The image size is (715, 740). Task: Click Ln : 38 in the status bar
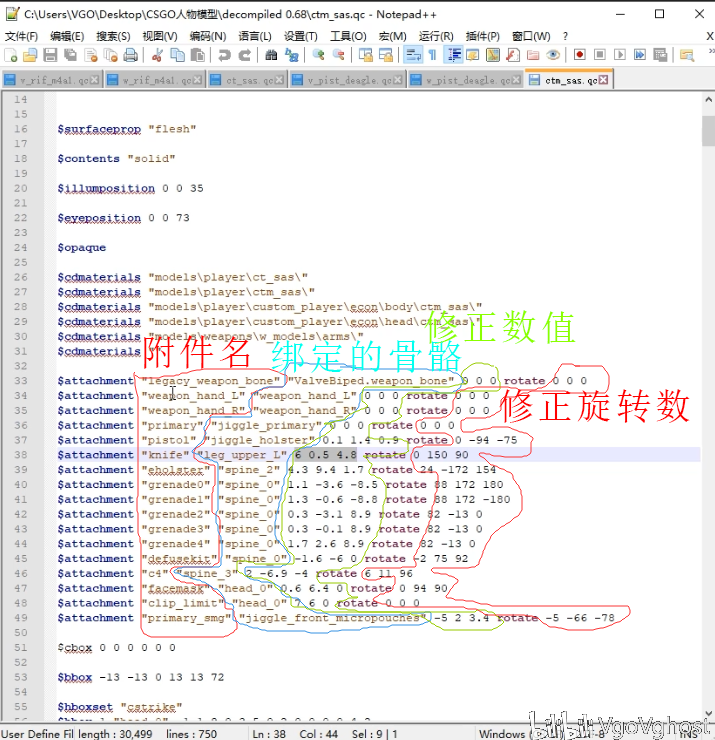pos(269,734)
